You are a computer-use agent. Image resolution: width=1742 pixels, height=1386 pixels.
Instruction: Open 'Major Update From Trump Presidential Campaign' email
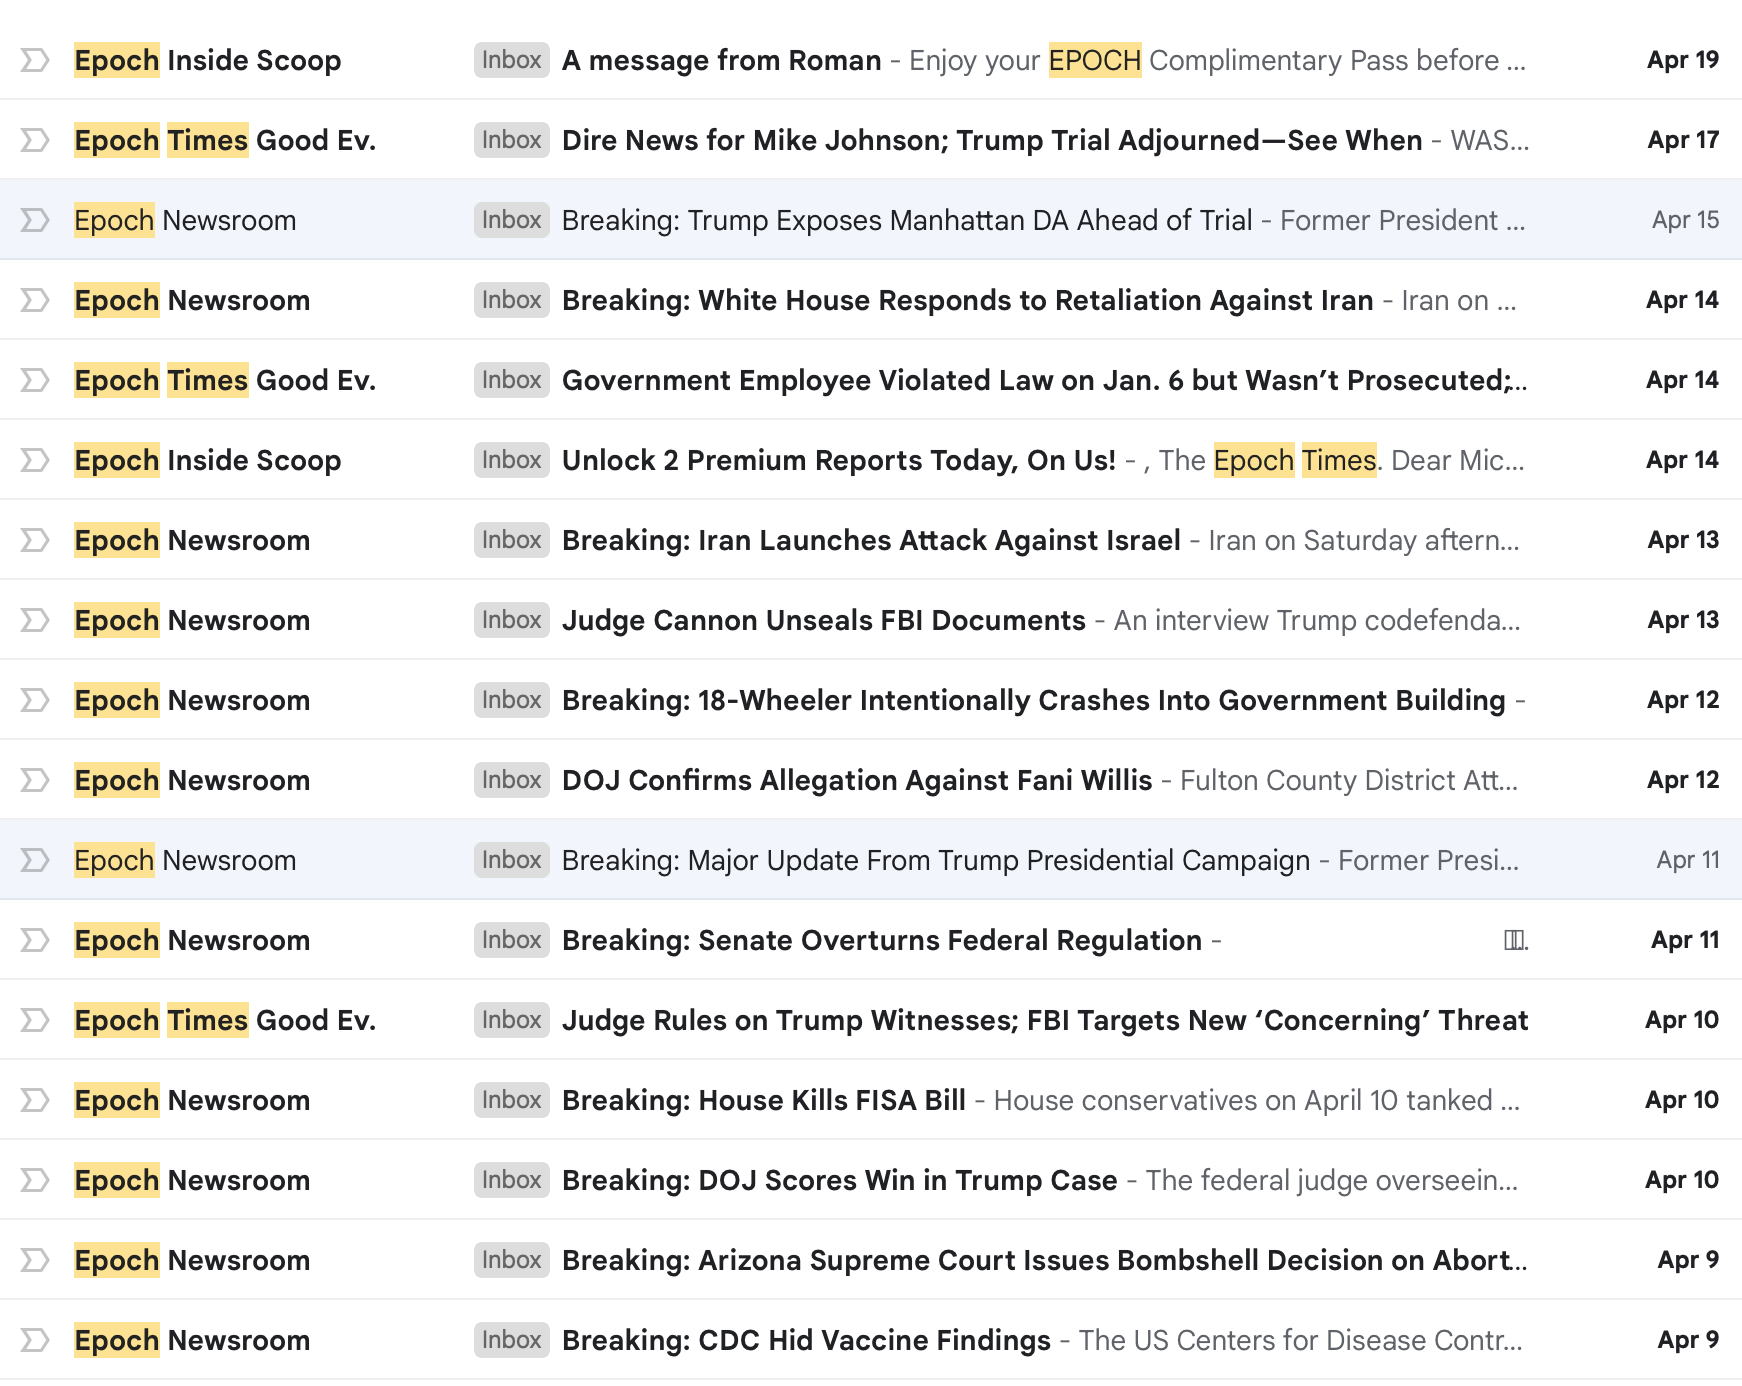pos(936,860)
